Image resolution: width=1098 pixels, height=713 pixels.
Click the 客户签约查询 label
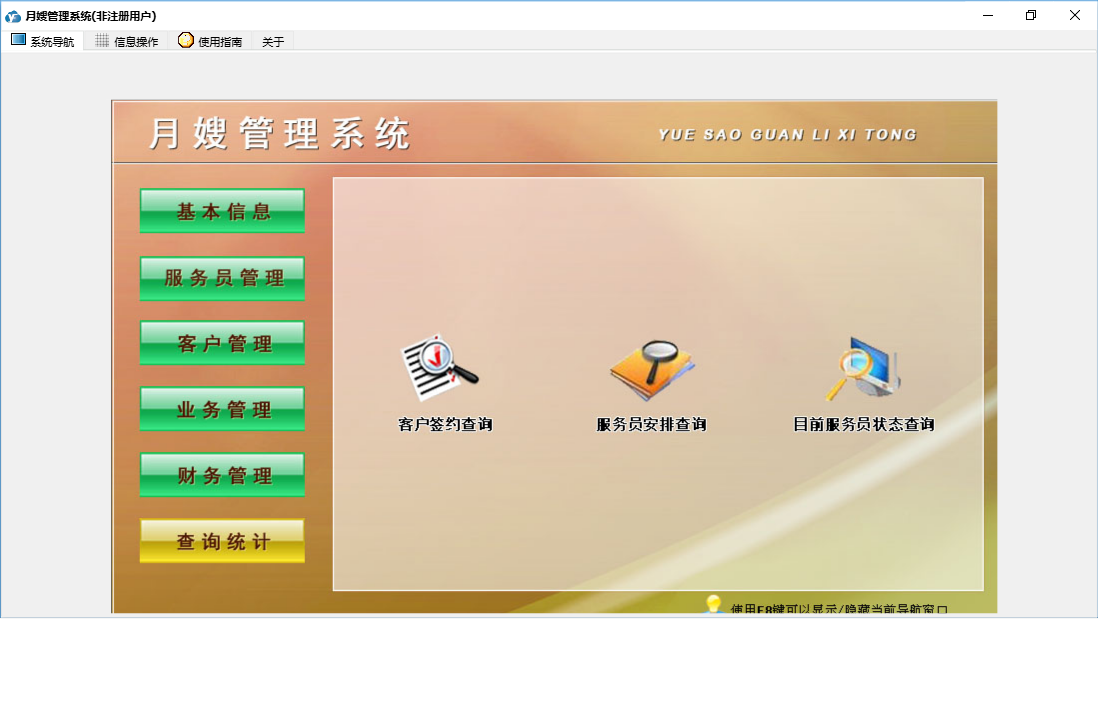[445, 424]
